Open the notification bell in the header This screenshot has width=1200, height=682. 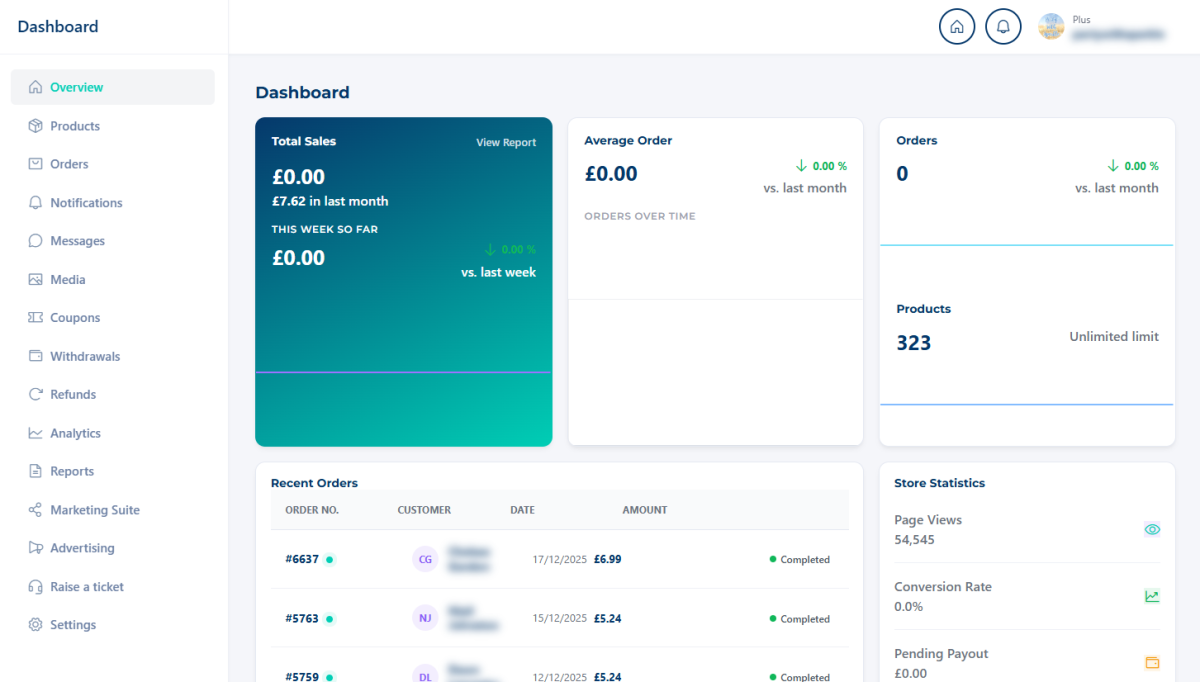(1003, 27)
